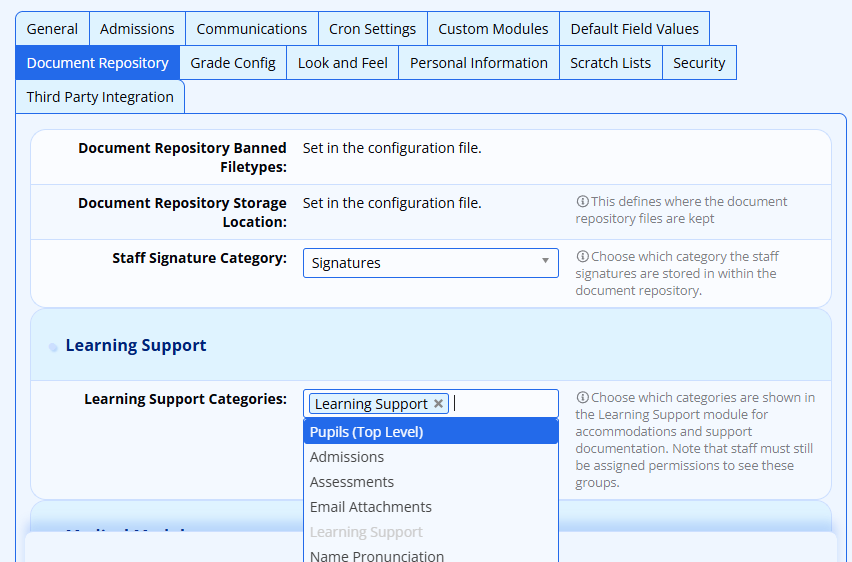The height and width of the screenshot is (562, 852).
Task: Switch to the General tab
Action: 52,29
